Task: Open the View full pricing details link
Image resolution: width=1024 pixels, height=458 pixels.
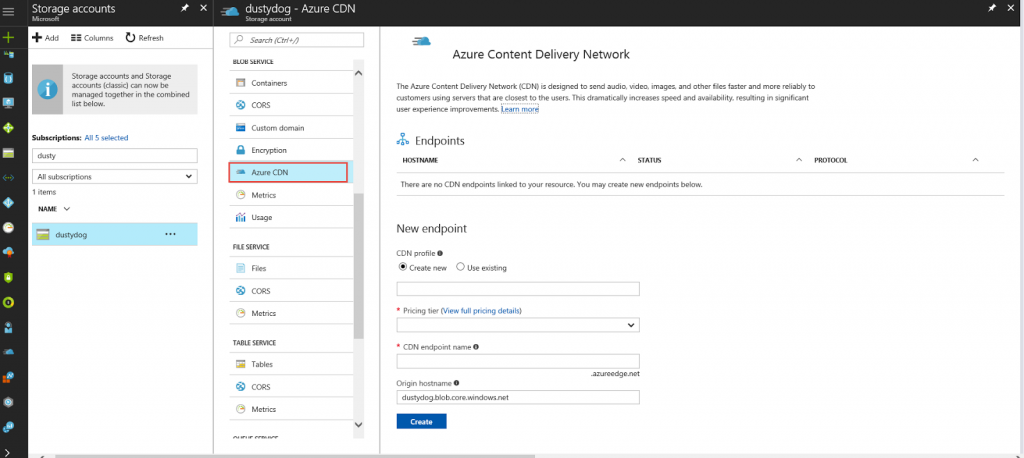Action: click(x=481, y=311)
